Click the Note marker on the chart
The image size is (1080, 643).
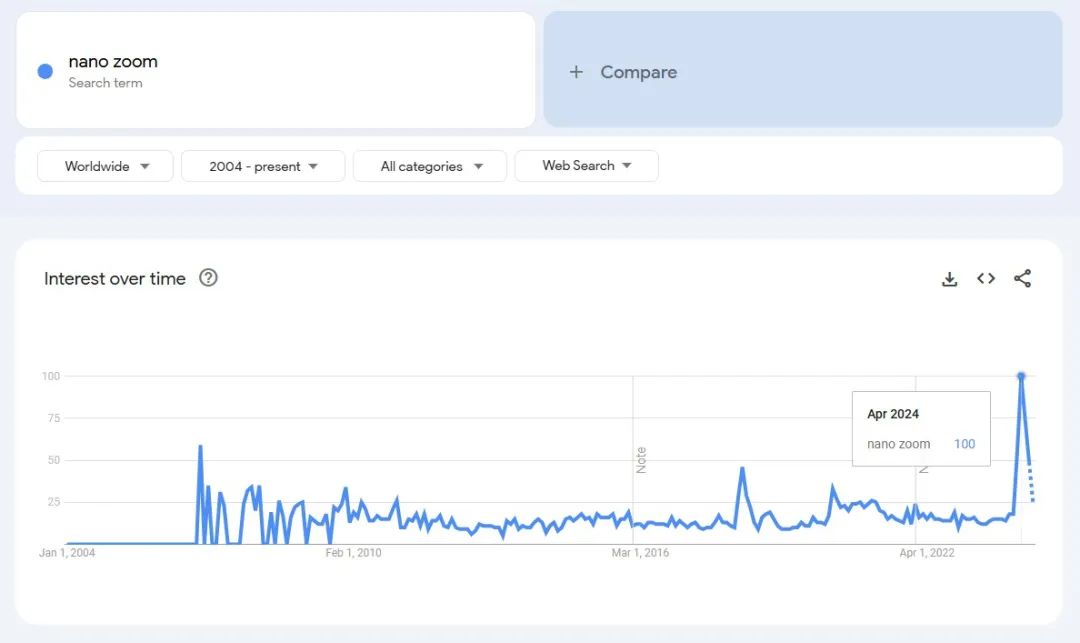click(641, 460)
